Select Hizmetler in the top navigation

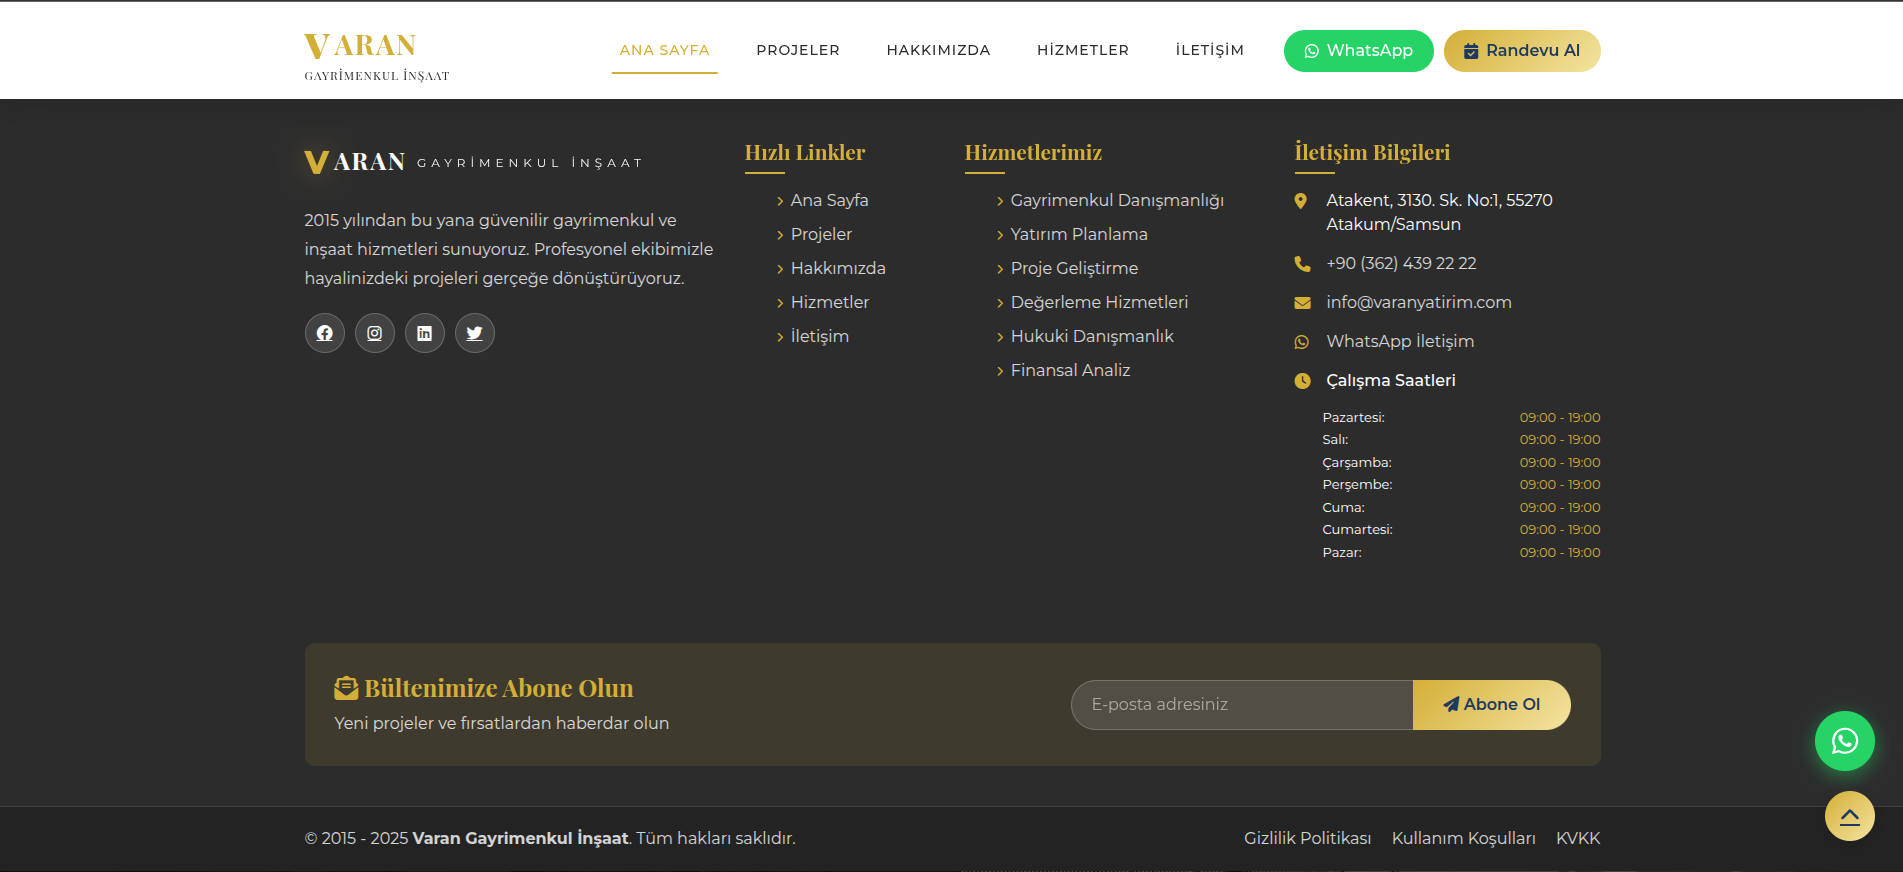(x=1082, y=50)
